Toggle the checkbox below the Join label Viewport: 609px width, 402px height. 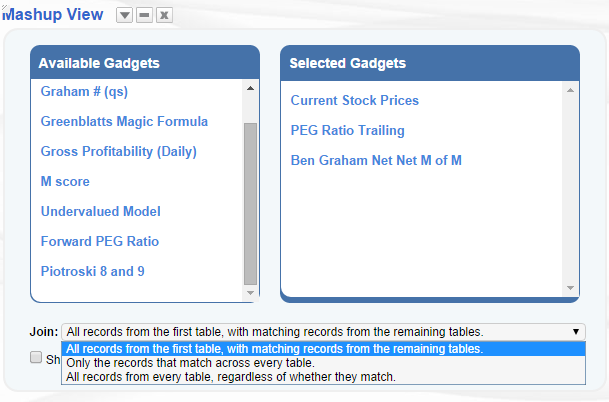coord(36,357)
